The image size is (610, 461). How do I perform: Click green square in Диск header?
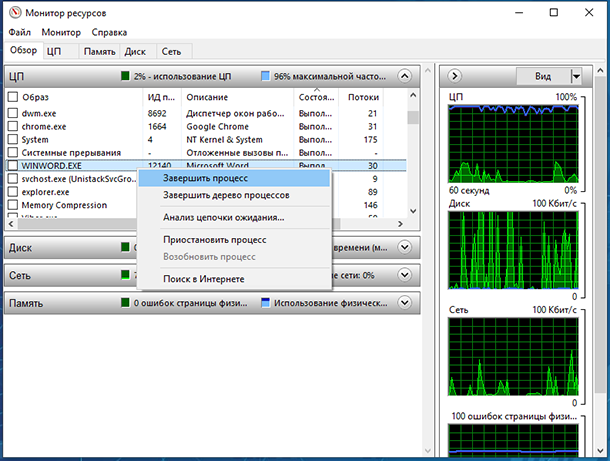click(125, 247)
